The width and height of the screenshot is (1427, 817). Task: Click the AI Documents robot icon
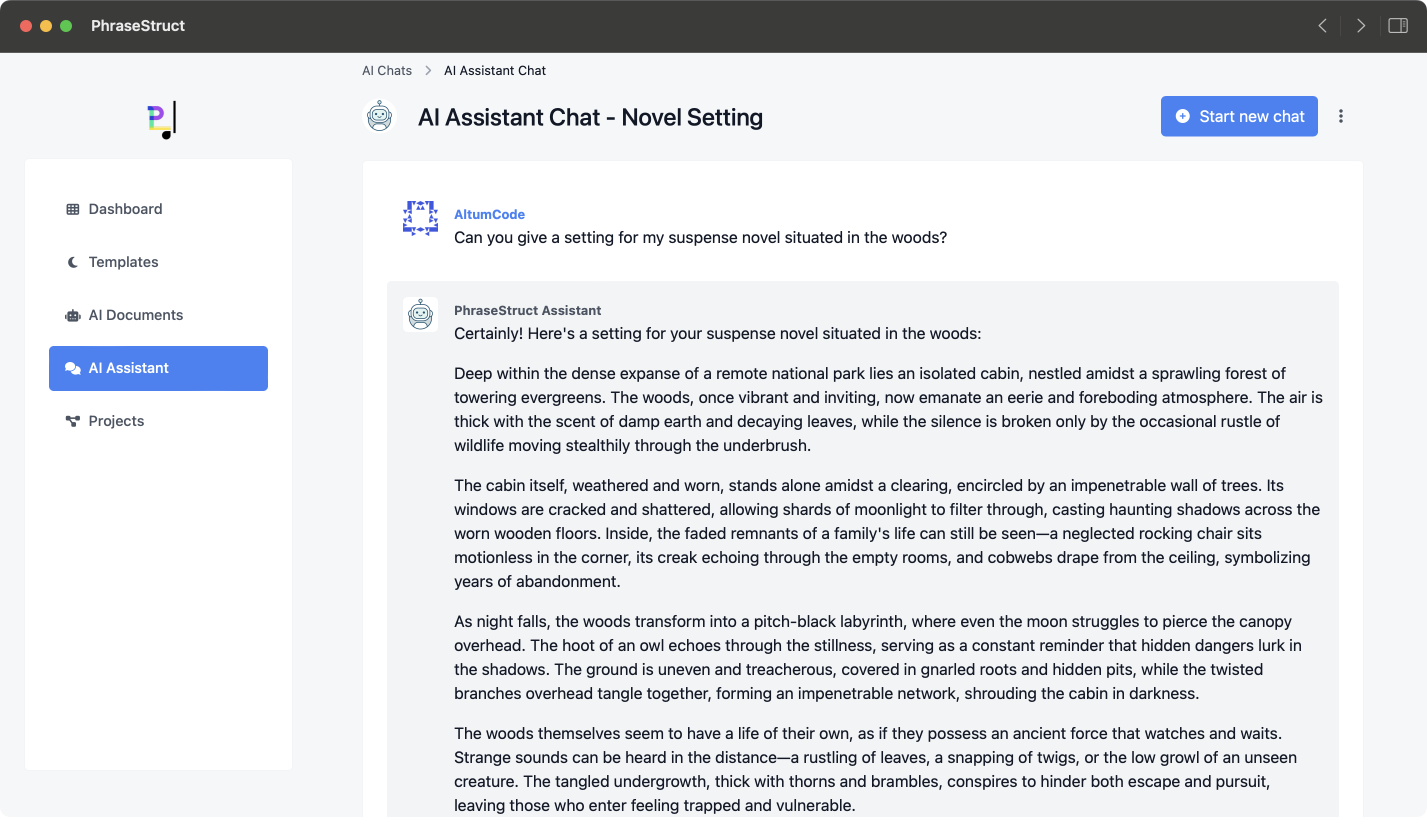(73, 315)
